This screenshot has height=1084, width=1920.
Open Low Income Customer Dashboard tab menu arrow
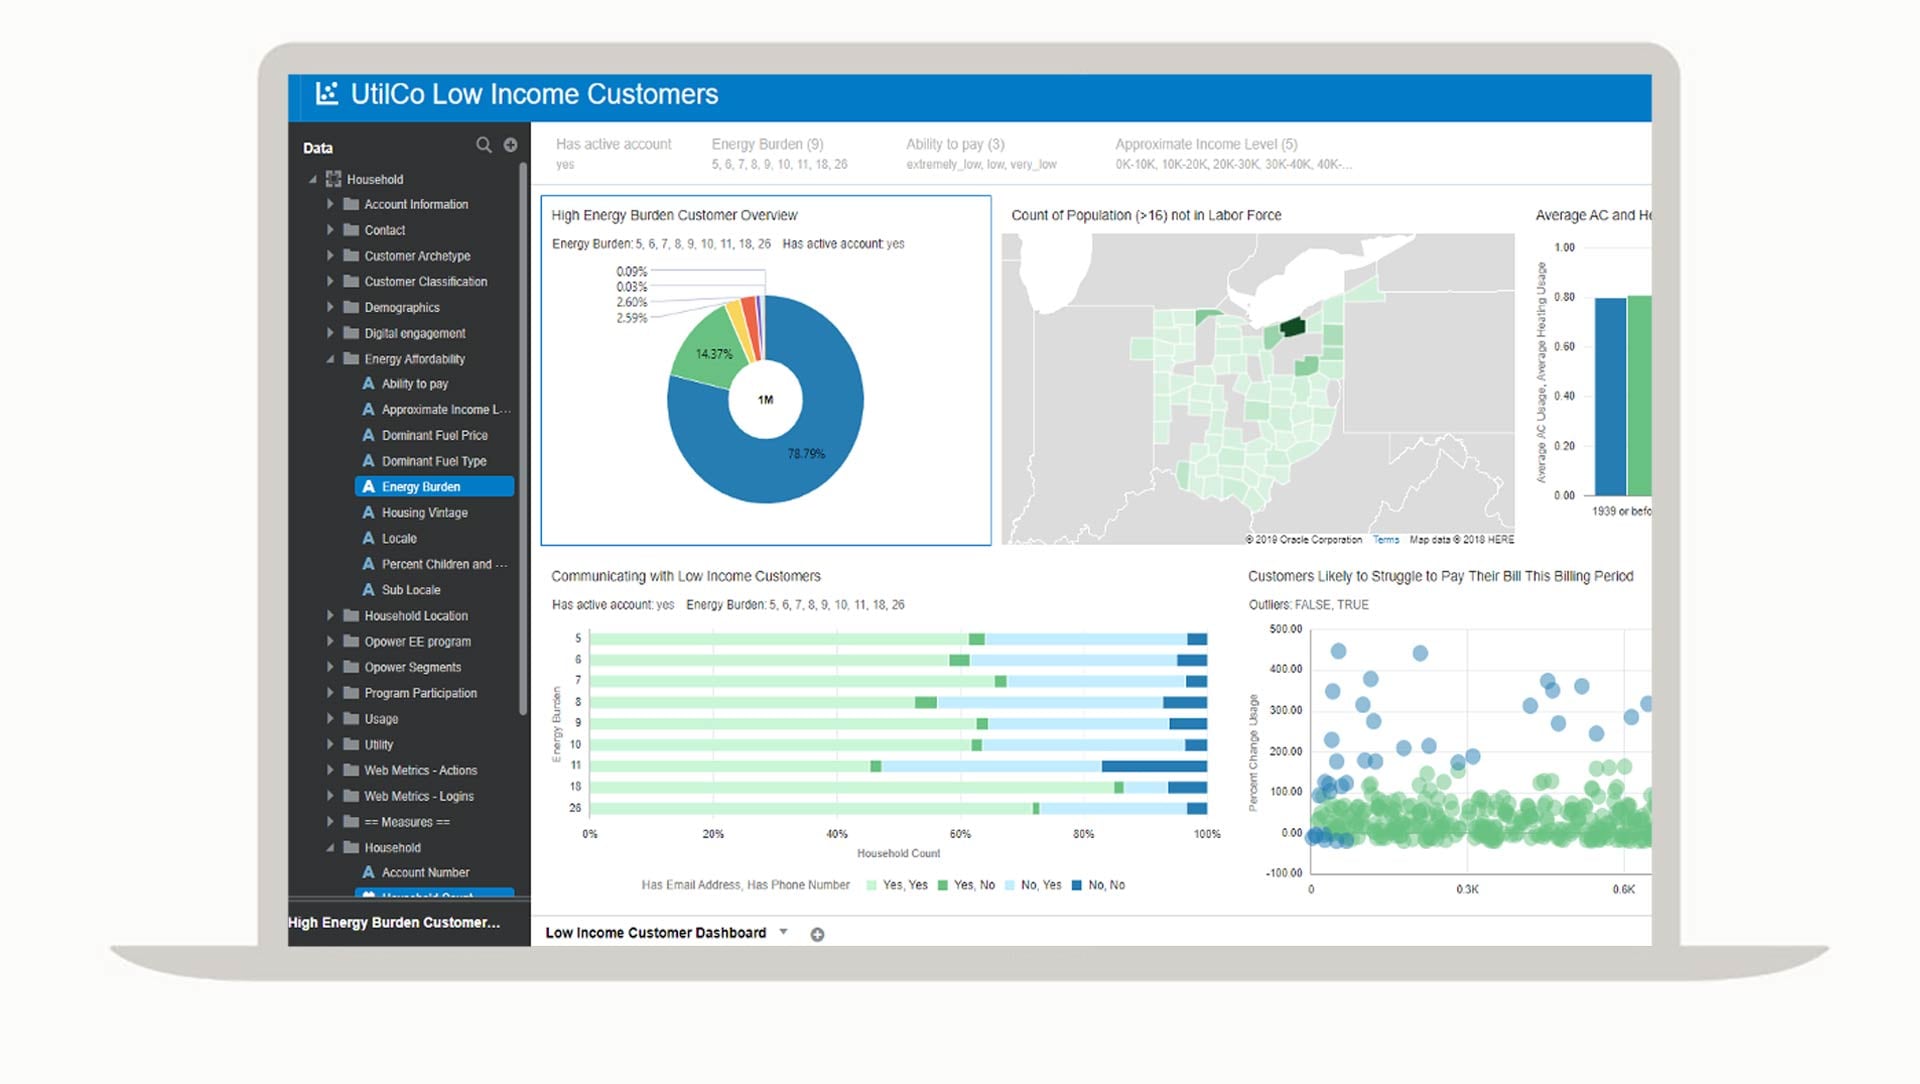pos(784,932)
